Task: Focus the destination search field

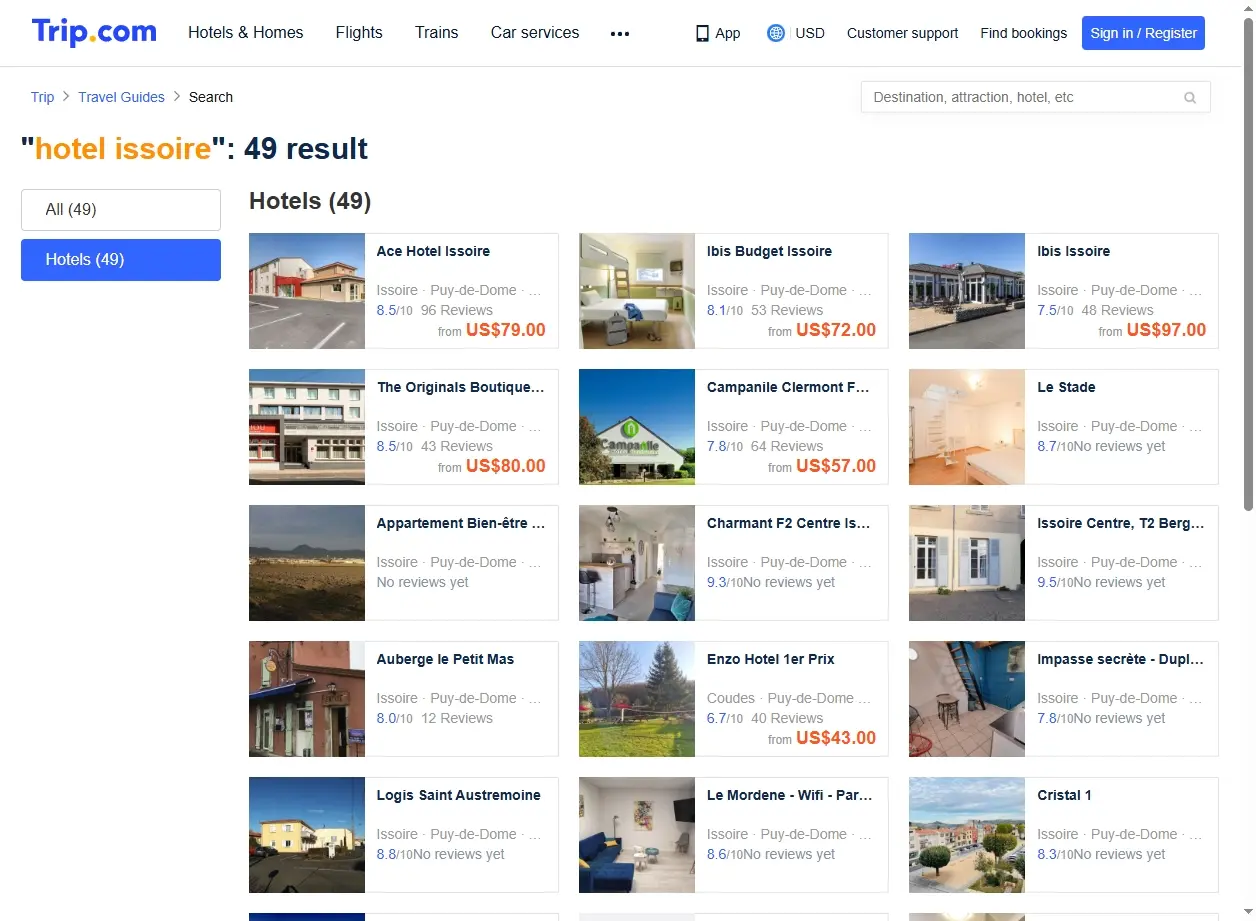Action: pyautogui.click(x=1036, y=97)
